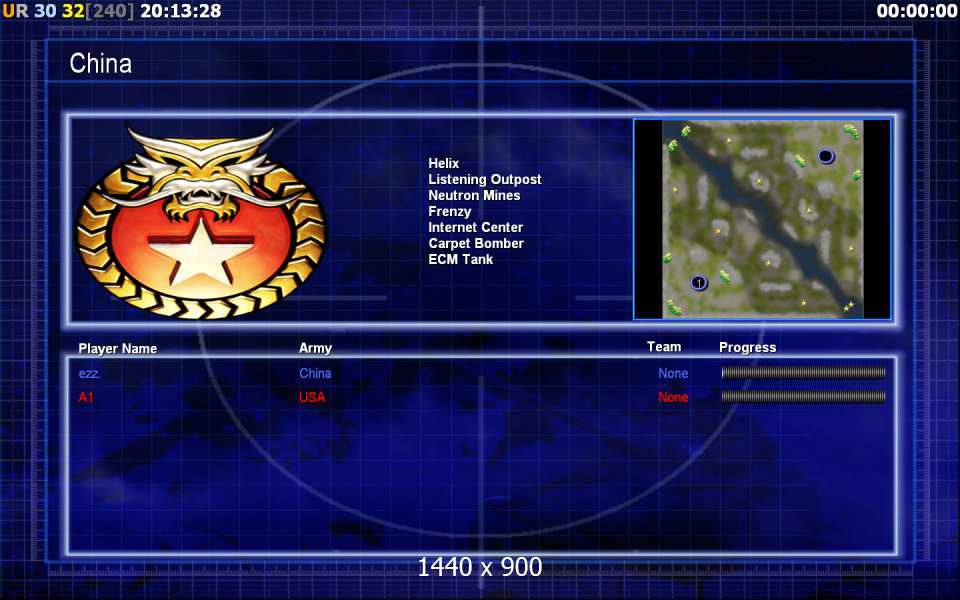This screenshot has height=600, width=960.
Task: Click the UR indicator in the top overlay
Action: [15, 11]
